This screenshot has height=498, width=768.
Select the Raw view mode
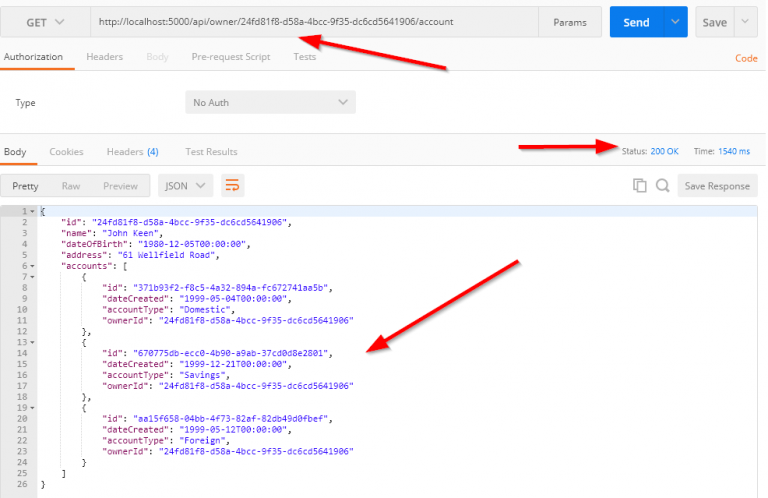(71, 185)
